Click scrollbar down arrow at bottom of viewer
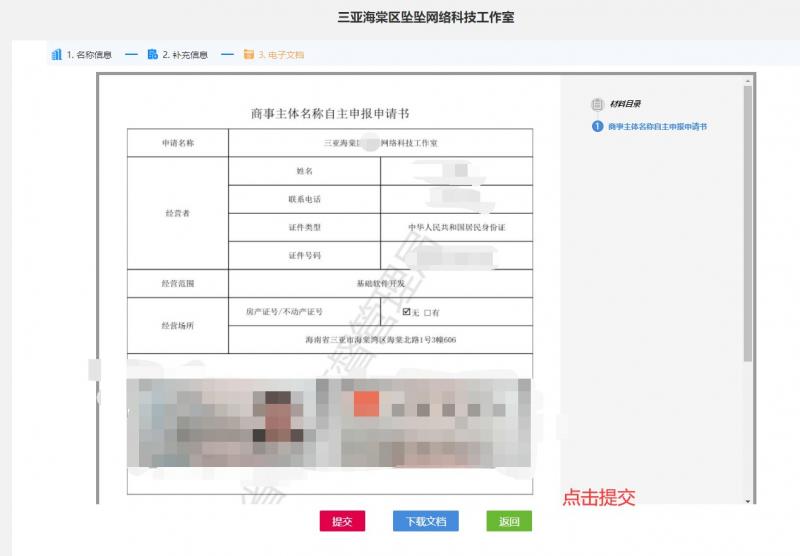This screenshot has height=556, width=800. (748, 499)
